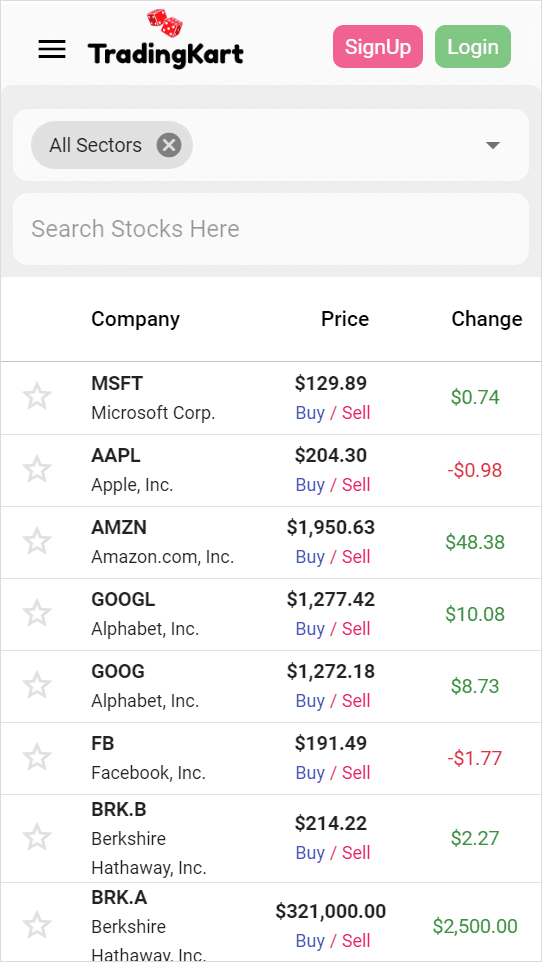Click the green Login button
The width and height of the screenshot is (542, 962).
point(473,47)
